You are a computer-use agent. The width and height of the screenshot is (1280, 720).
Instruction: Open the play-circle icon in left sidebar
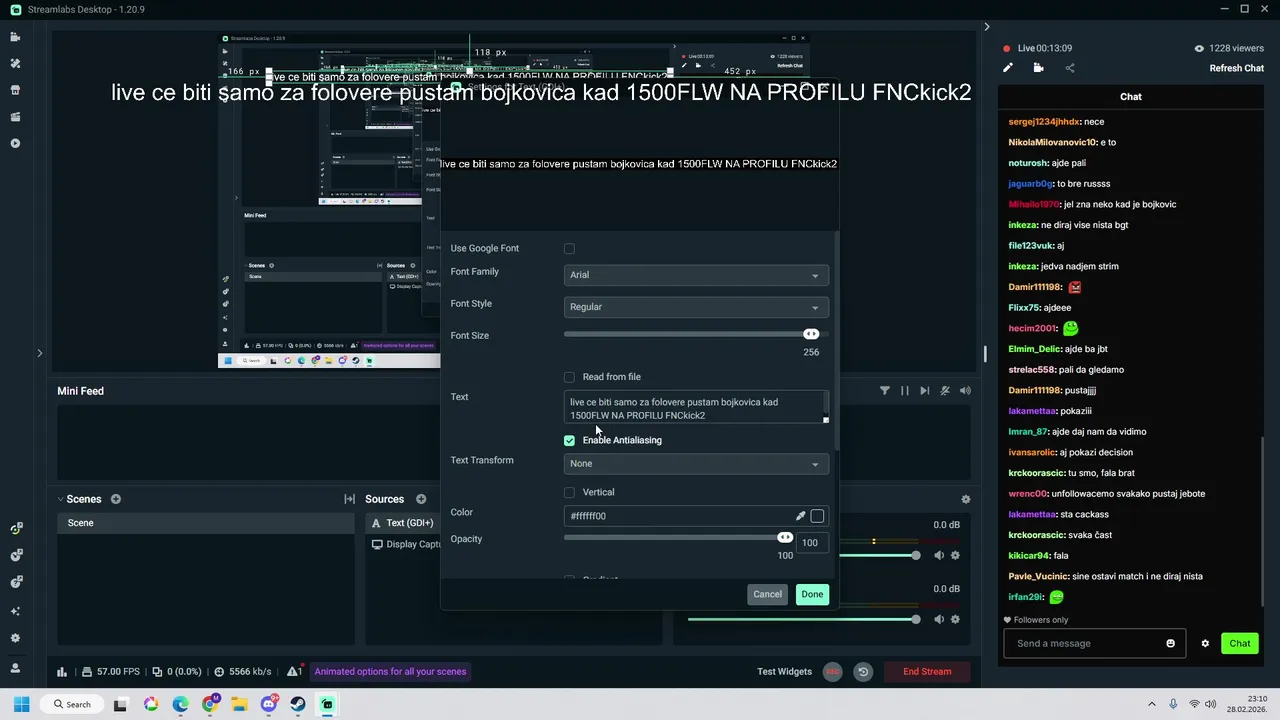[15, 143]
